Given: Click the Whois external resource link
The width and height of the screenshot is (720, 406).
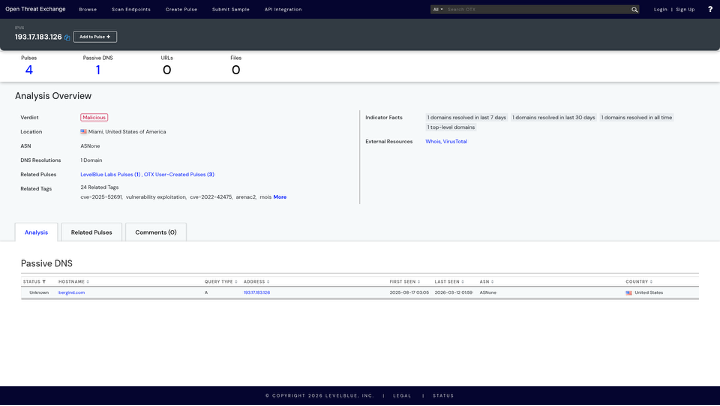Looking at the screenshot, I should 433,141.
